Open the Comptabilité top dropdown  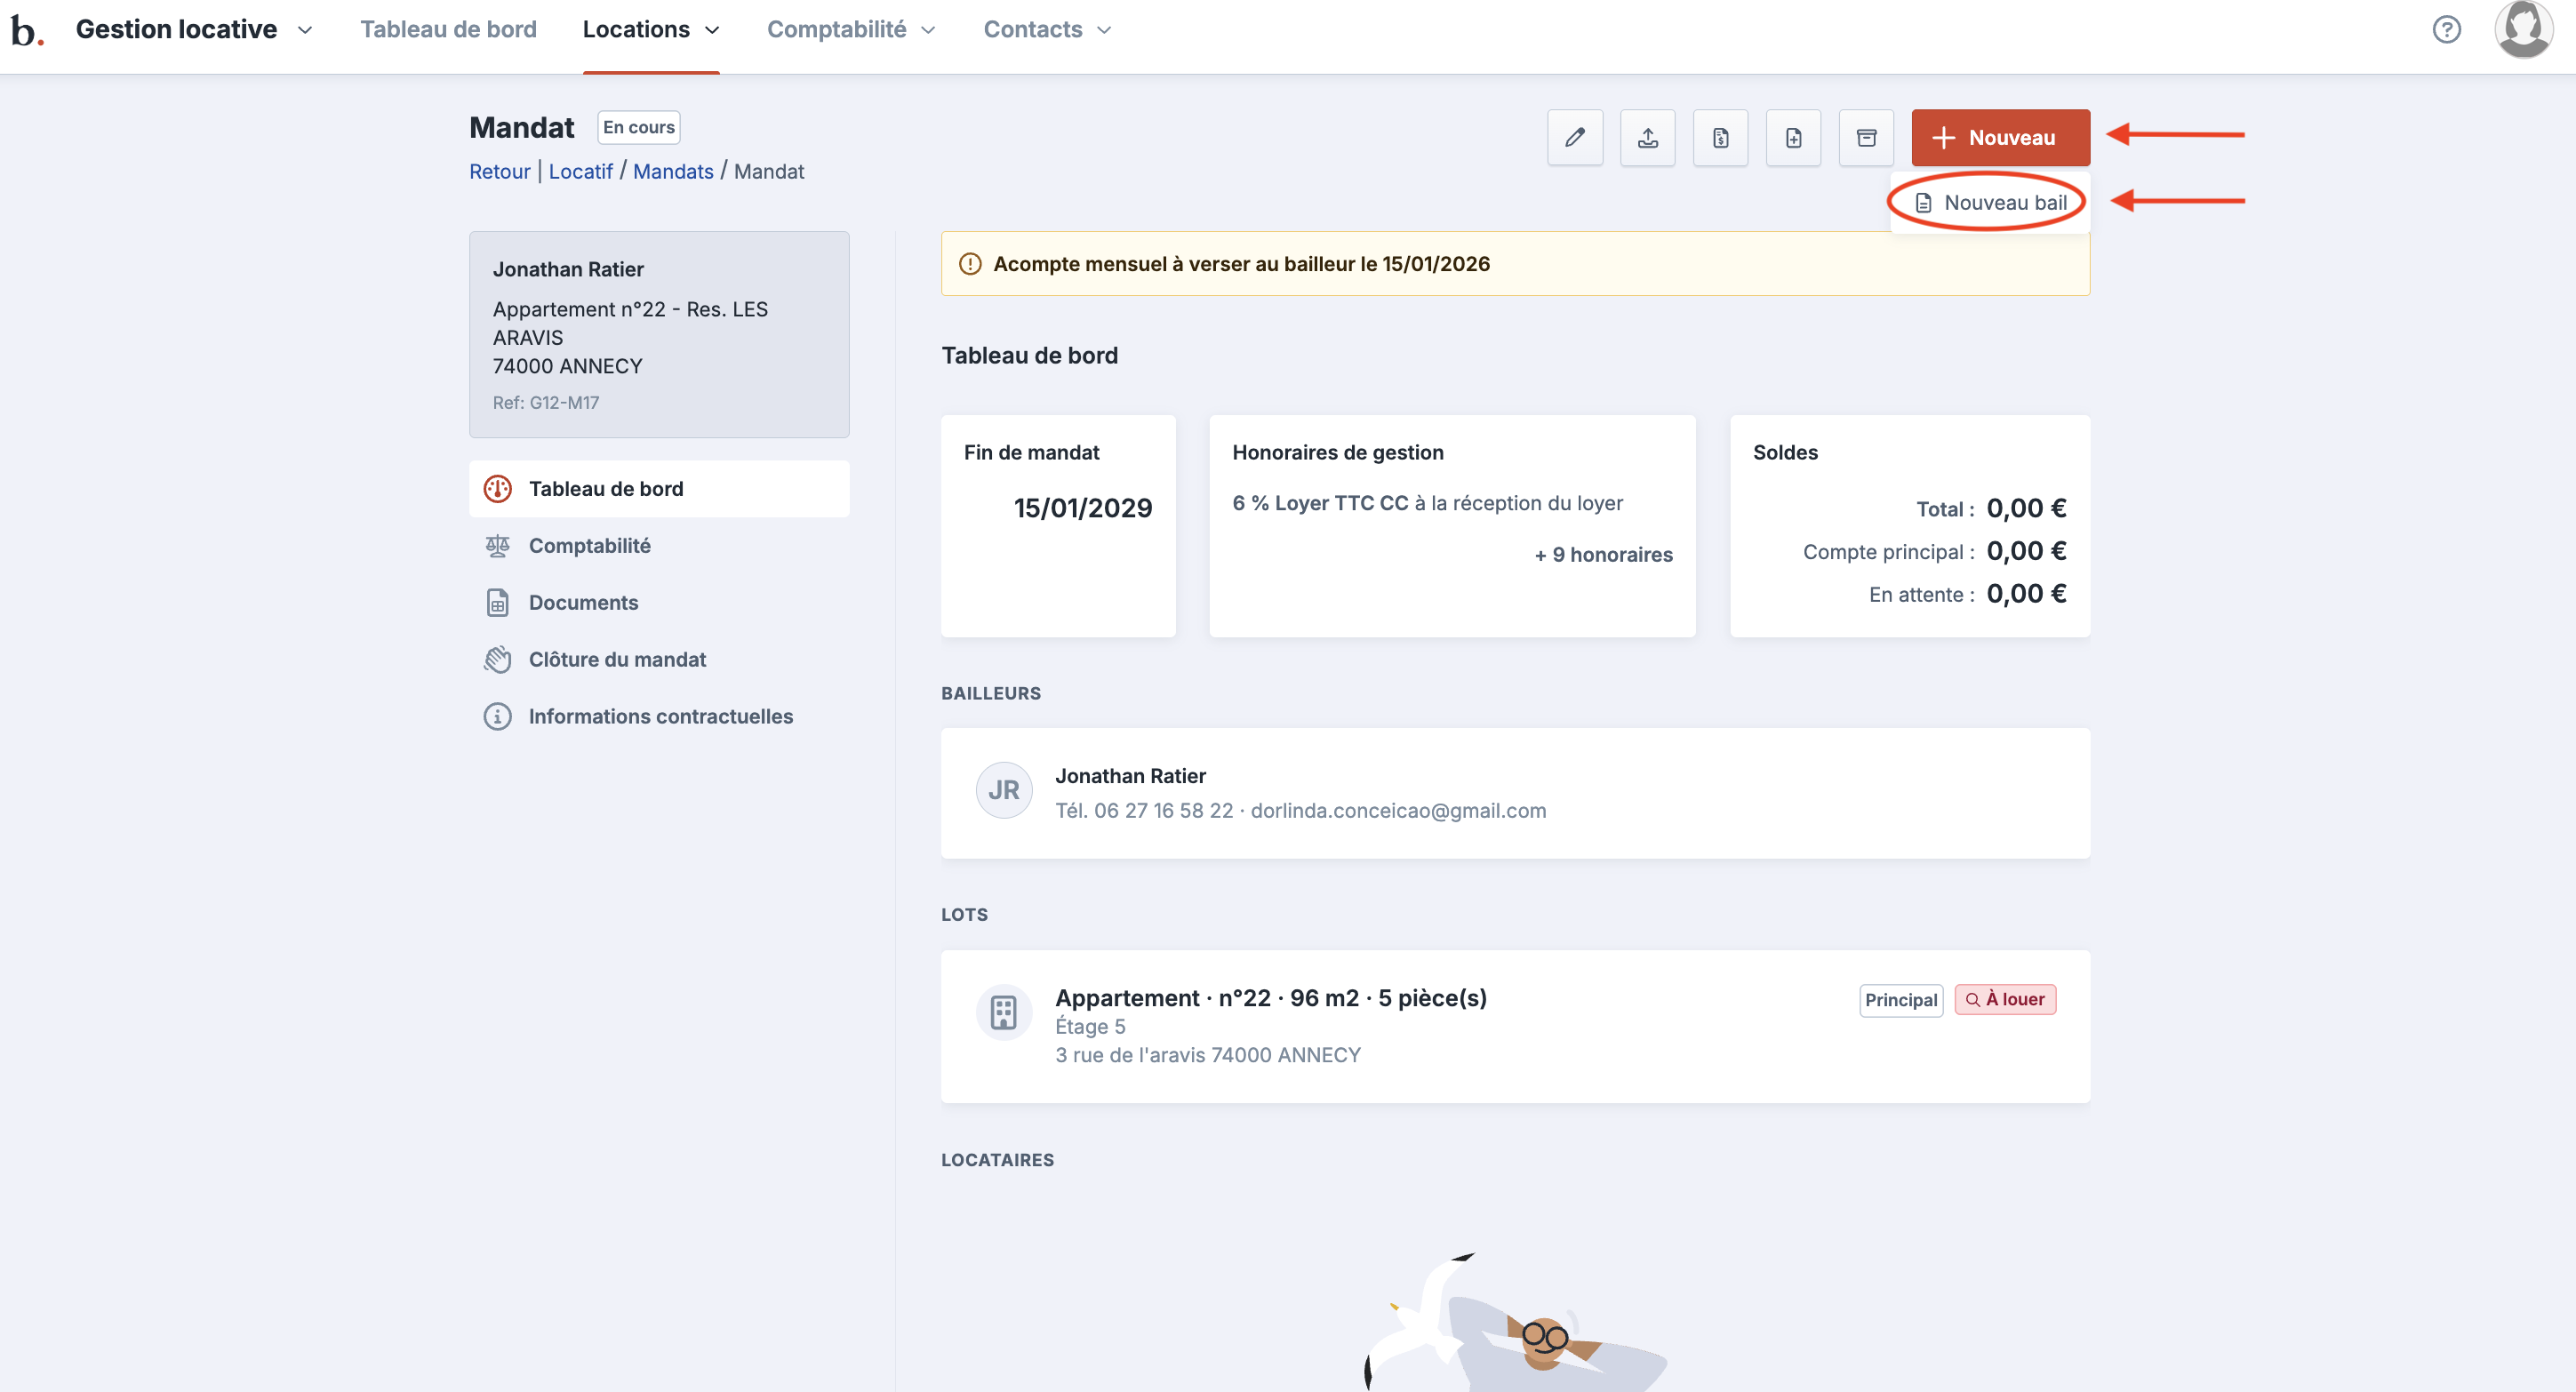[851, 29]
